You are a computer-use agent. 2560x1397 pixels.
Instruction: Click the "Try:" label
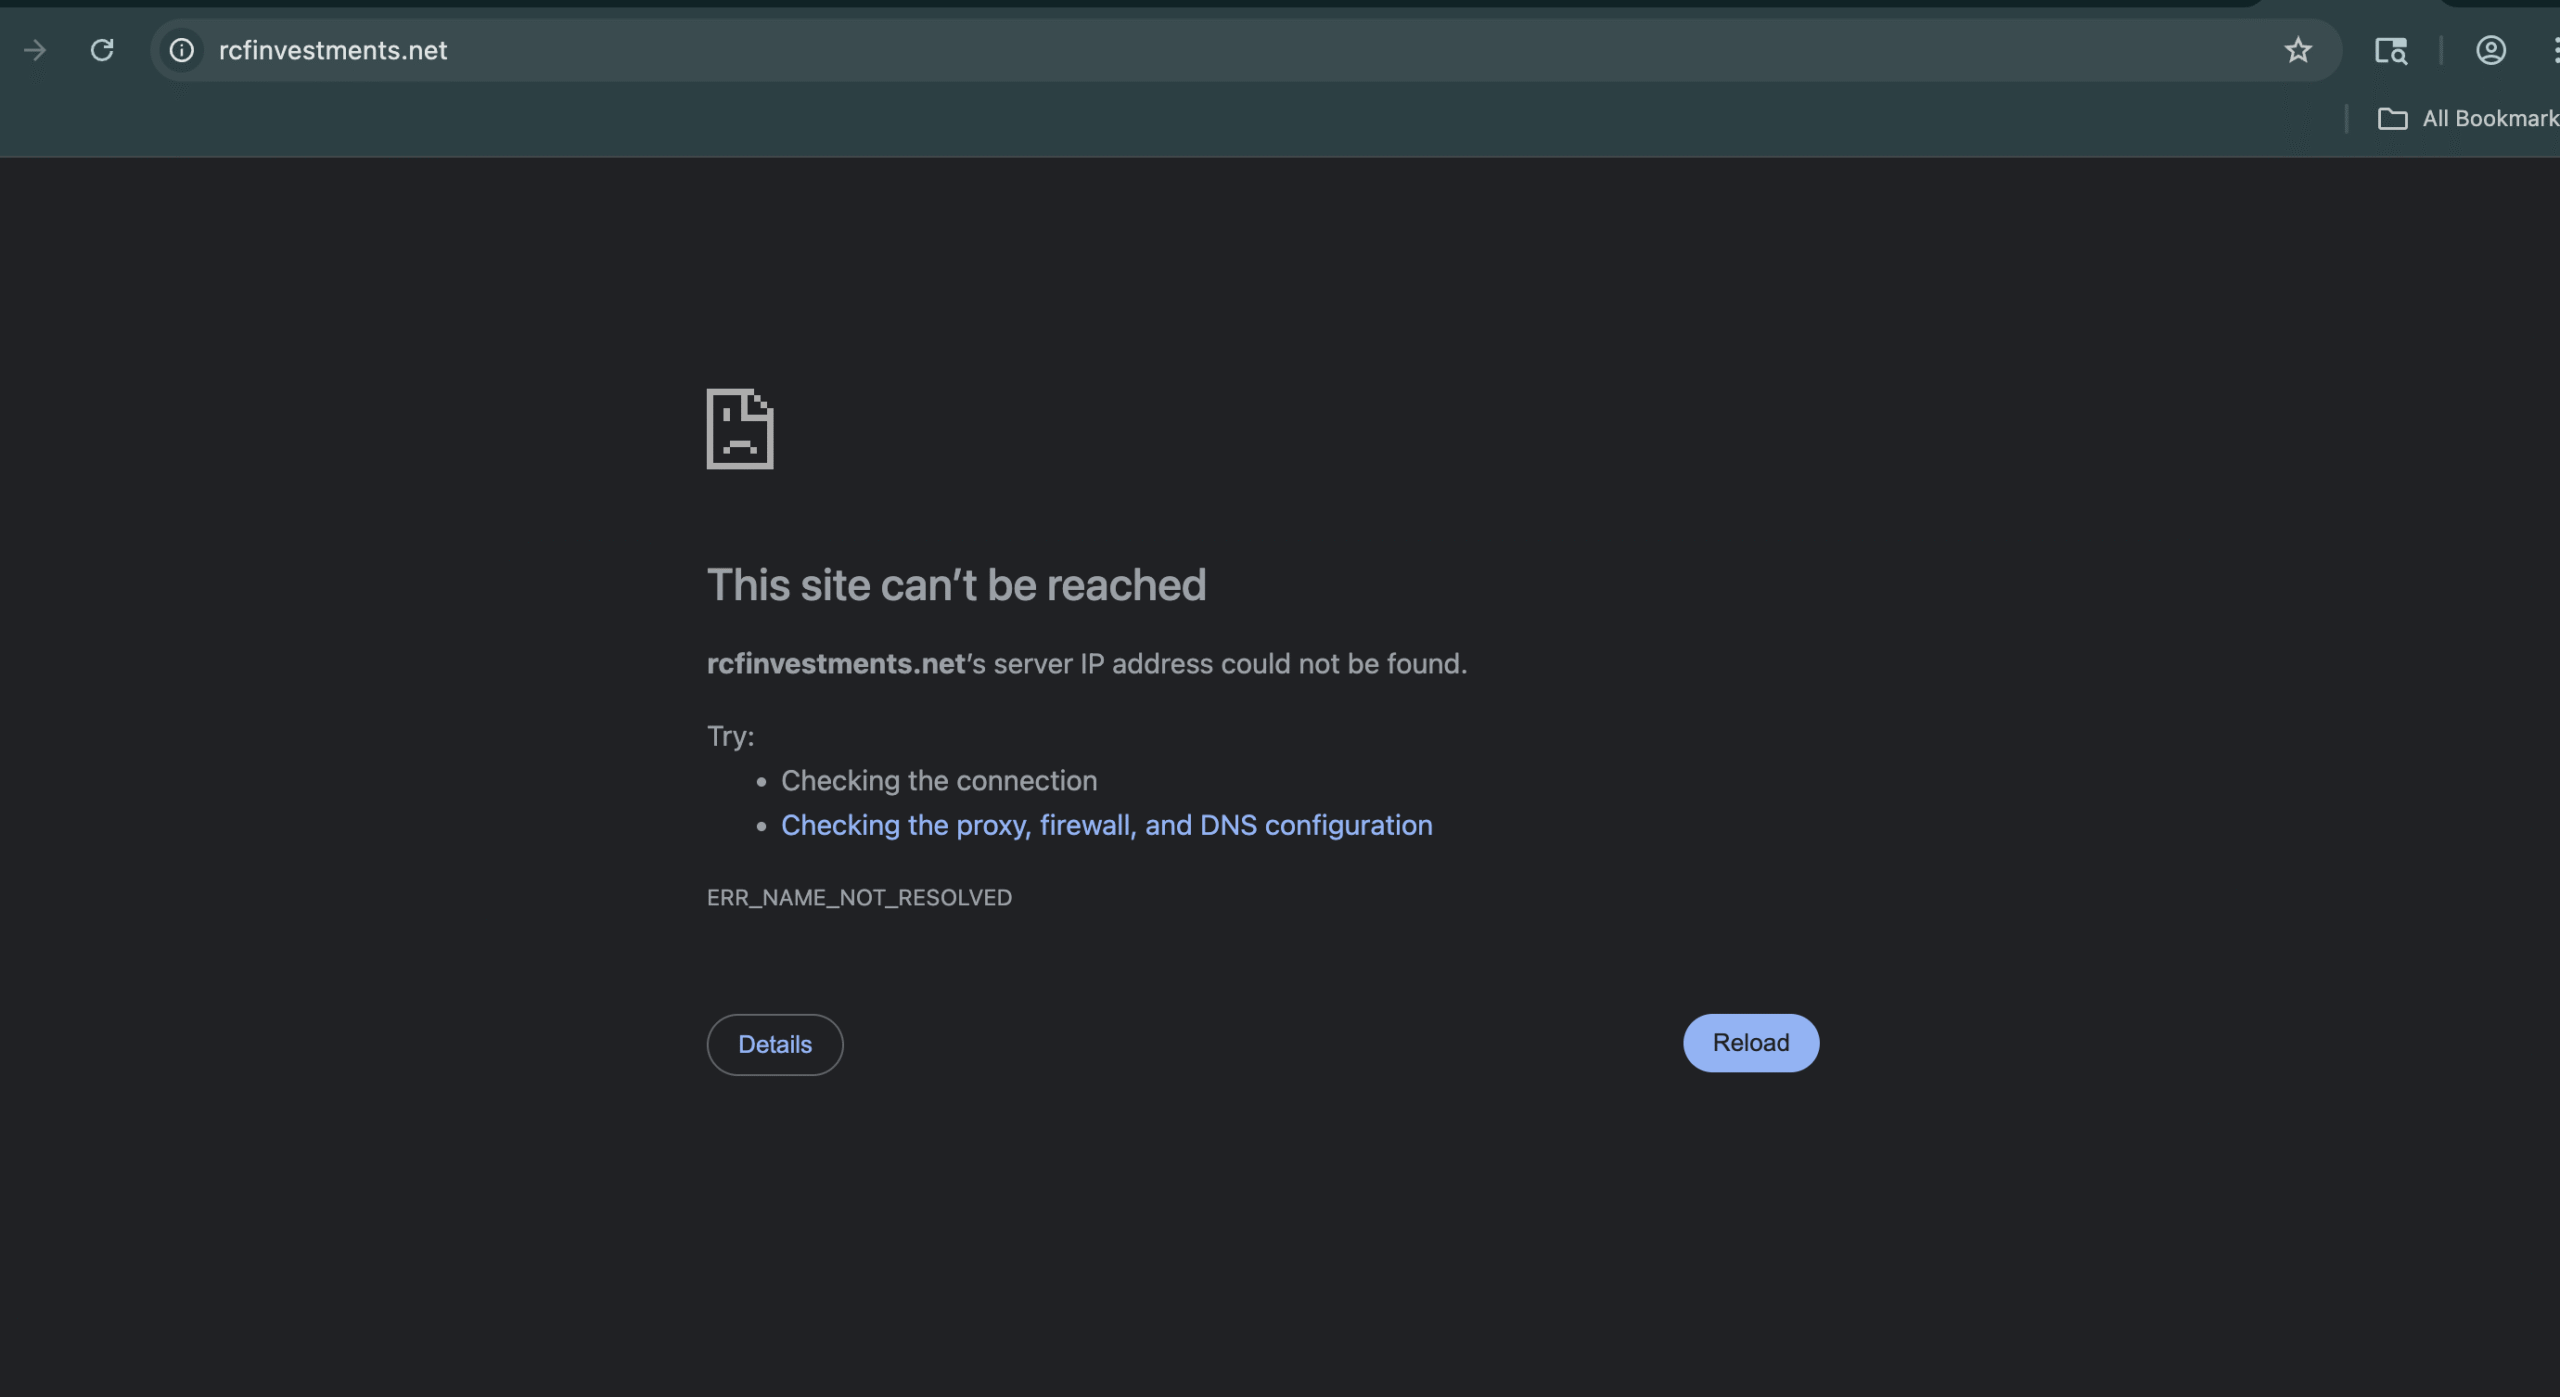point(730,736)
